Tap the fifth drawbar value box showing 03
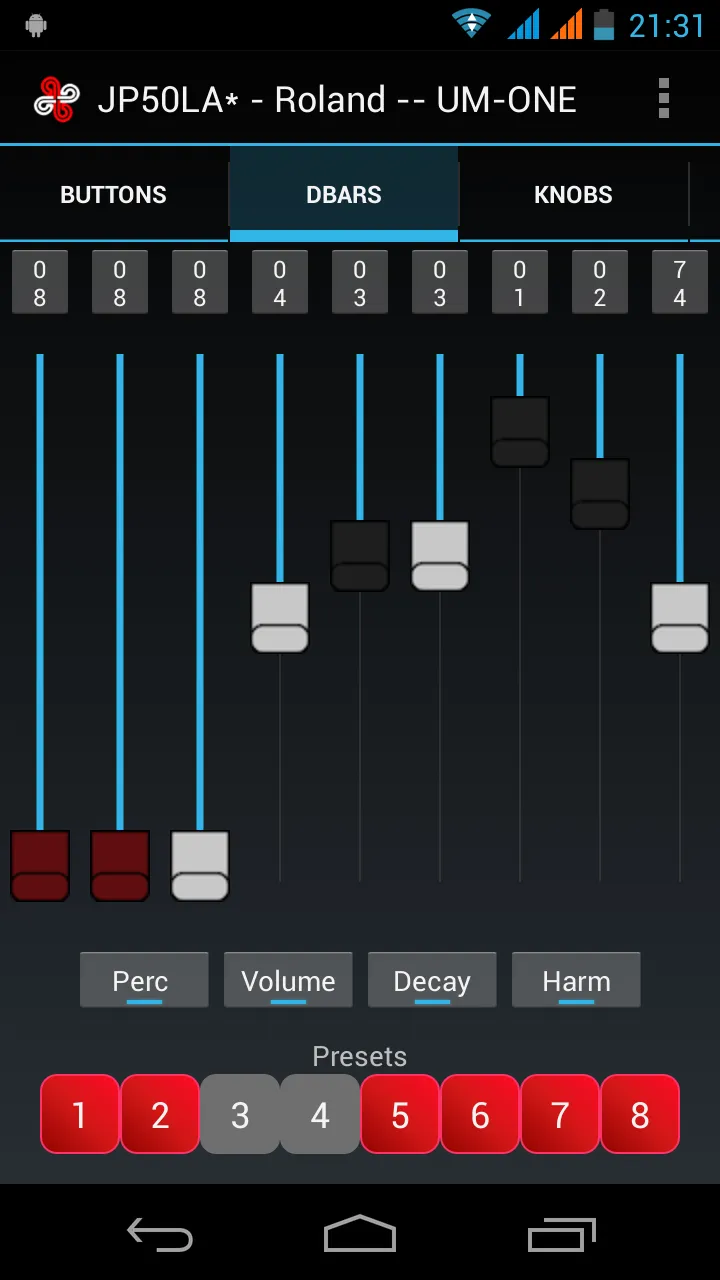The image size is (720, 1280). (x=360, y=283)
